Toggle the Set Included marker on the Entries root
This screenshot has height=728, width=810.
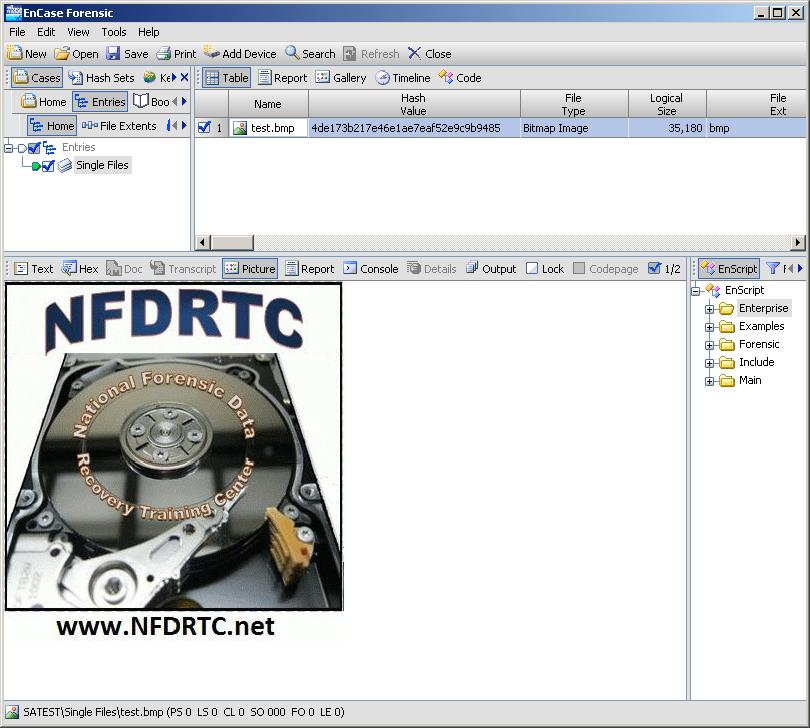(x=22, y=148)
